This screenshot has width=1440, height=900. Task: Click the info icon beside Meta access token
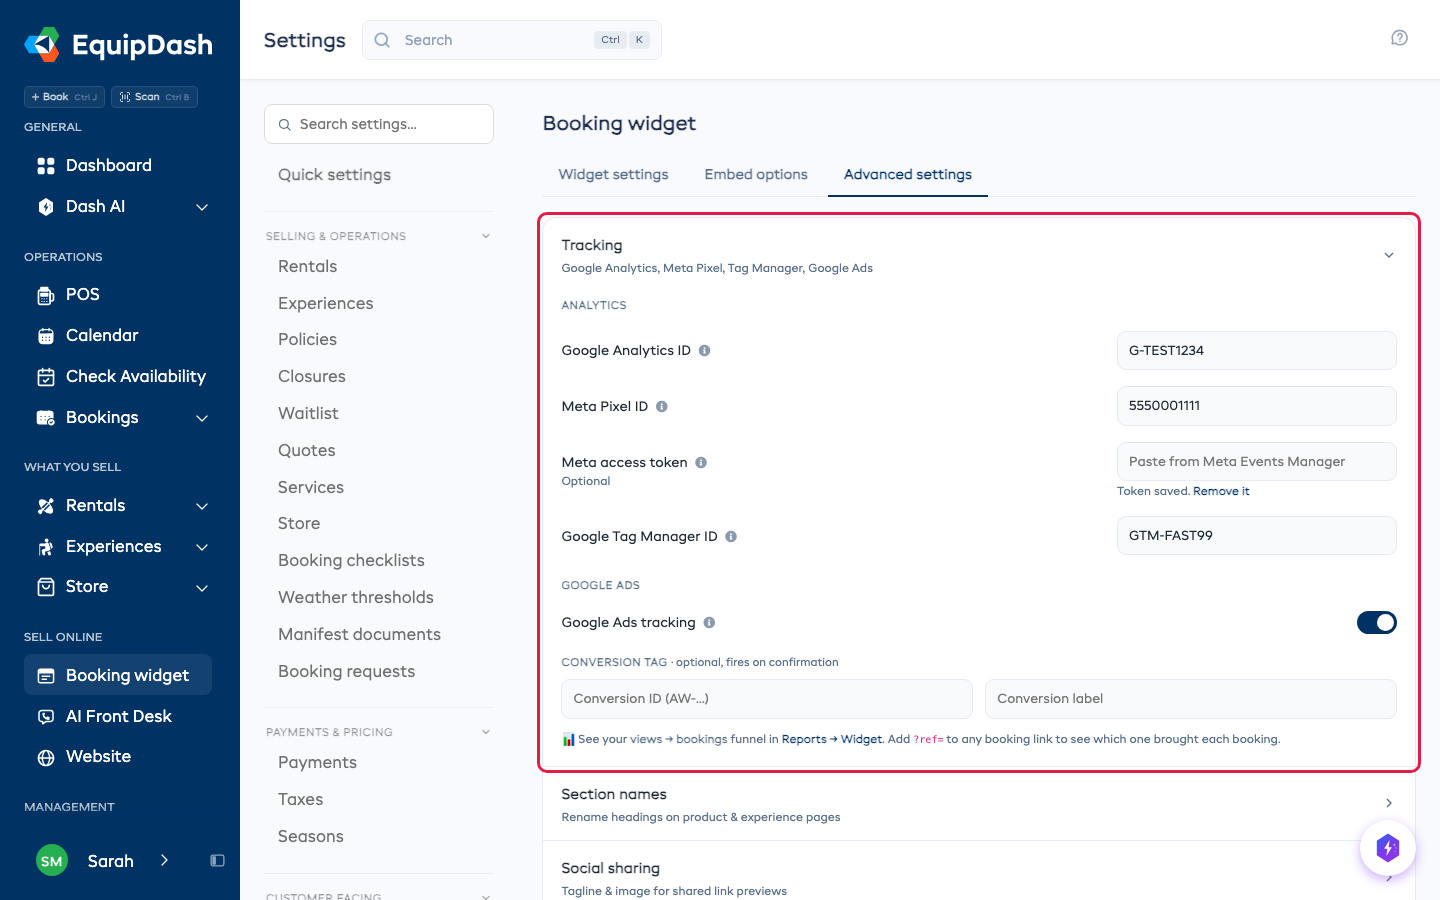pos(701,463)
